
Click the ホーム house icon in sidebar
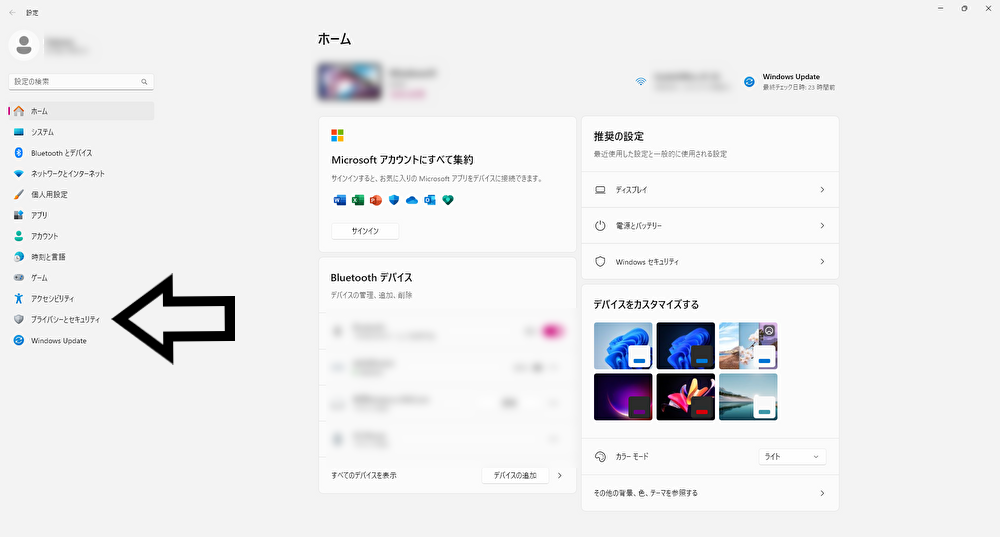[19, 111]
